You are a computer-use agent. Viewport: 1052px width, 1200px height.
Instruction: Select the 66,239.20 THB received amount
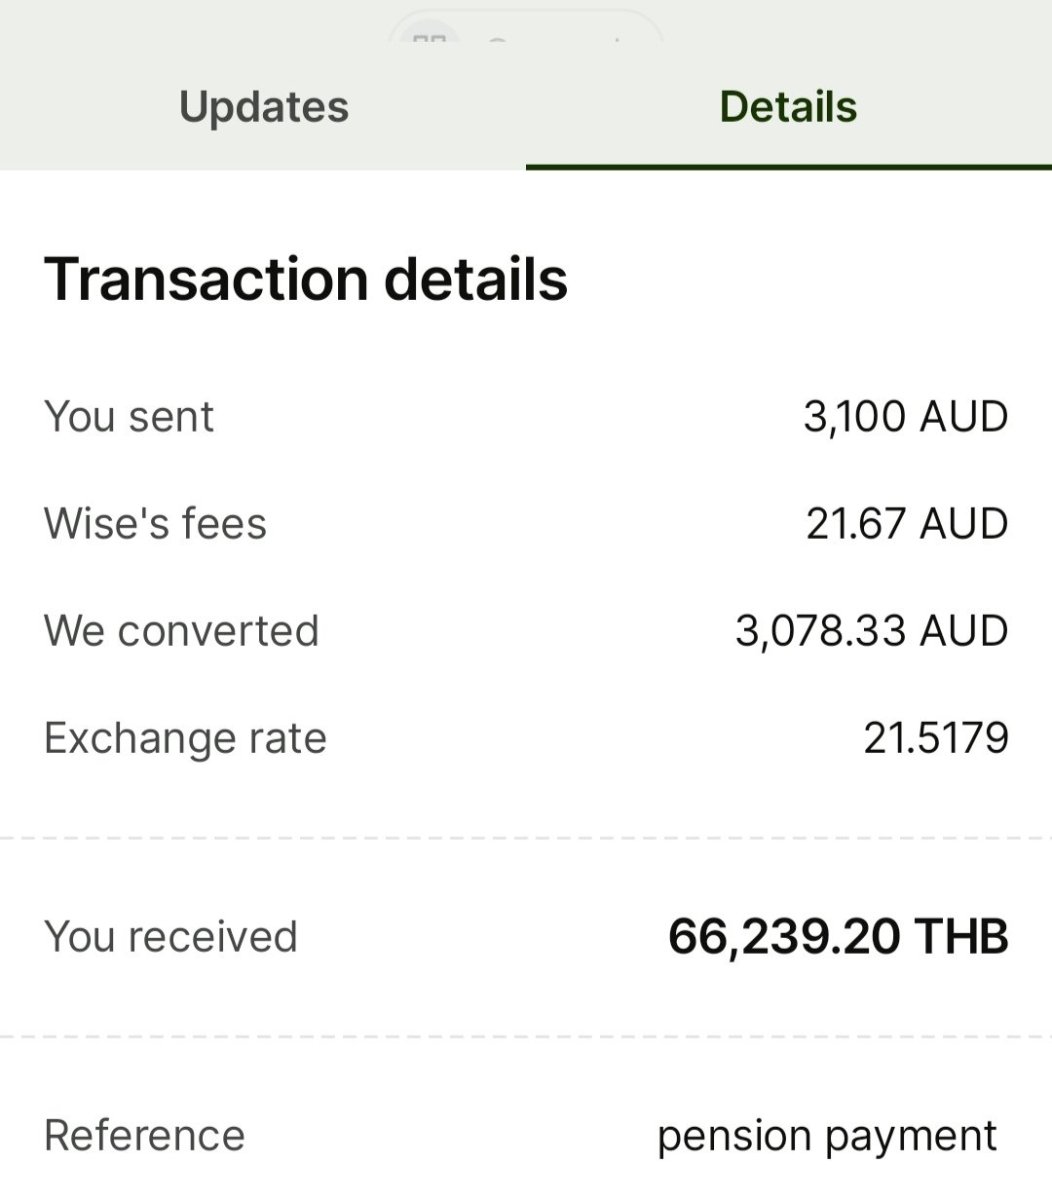coord(838,937)
